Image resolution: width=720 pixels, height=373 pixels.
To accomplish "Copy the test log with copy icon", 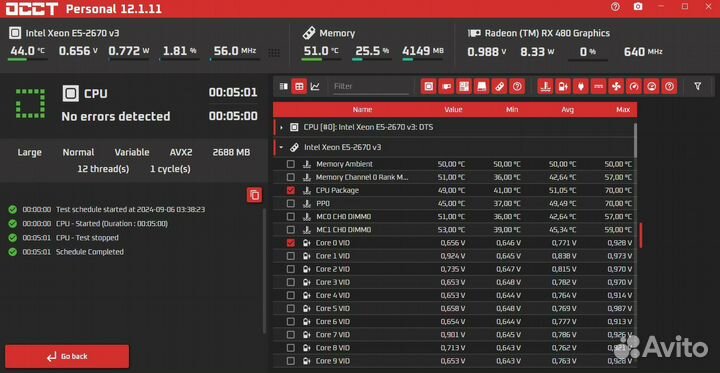I will tap(254, 195).
